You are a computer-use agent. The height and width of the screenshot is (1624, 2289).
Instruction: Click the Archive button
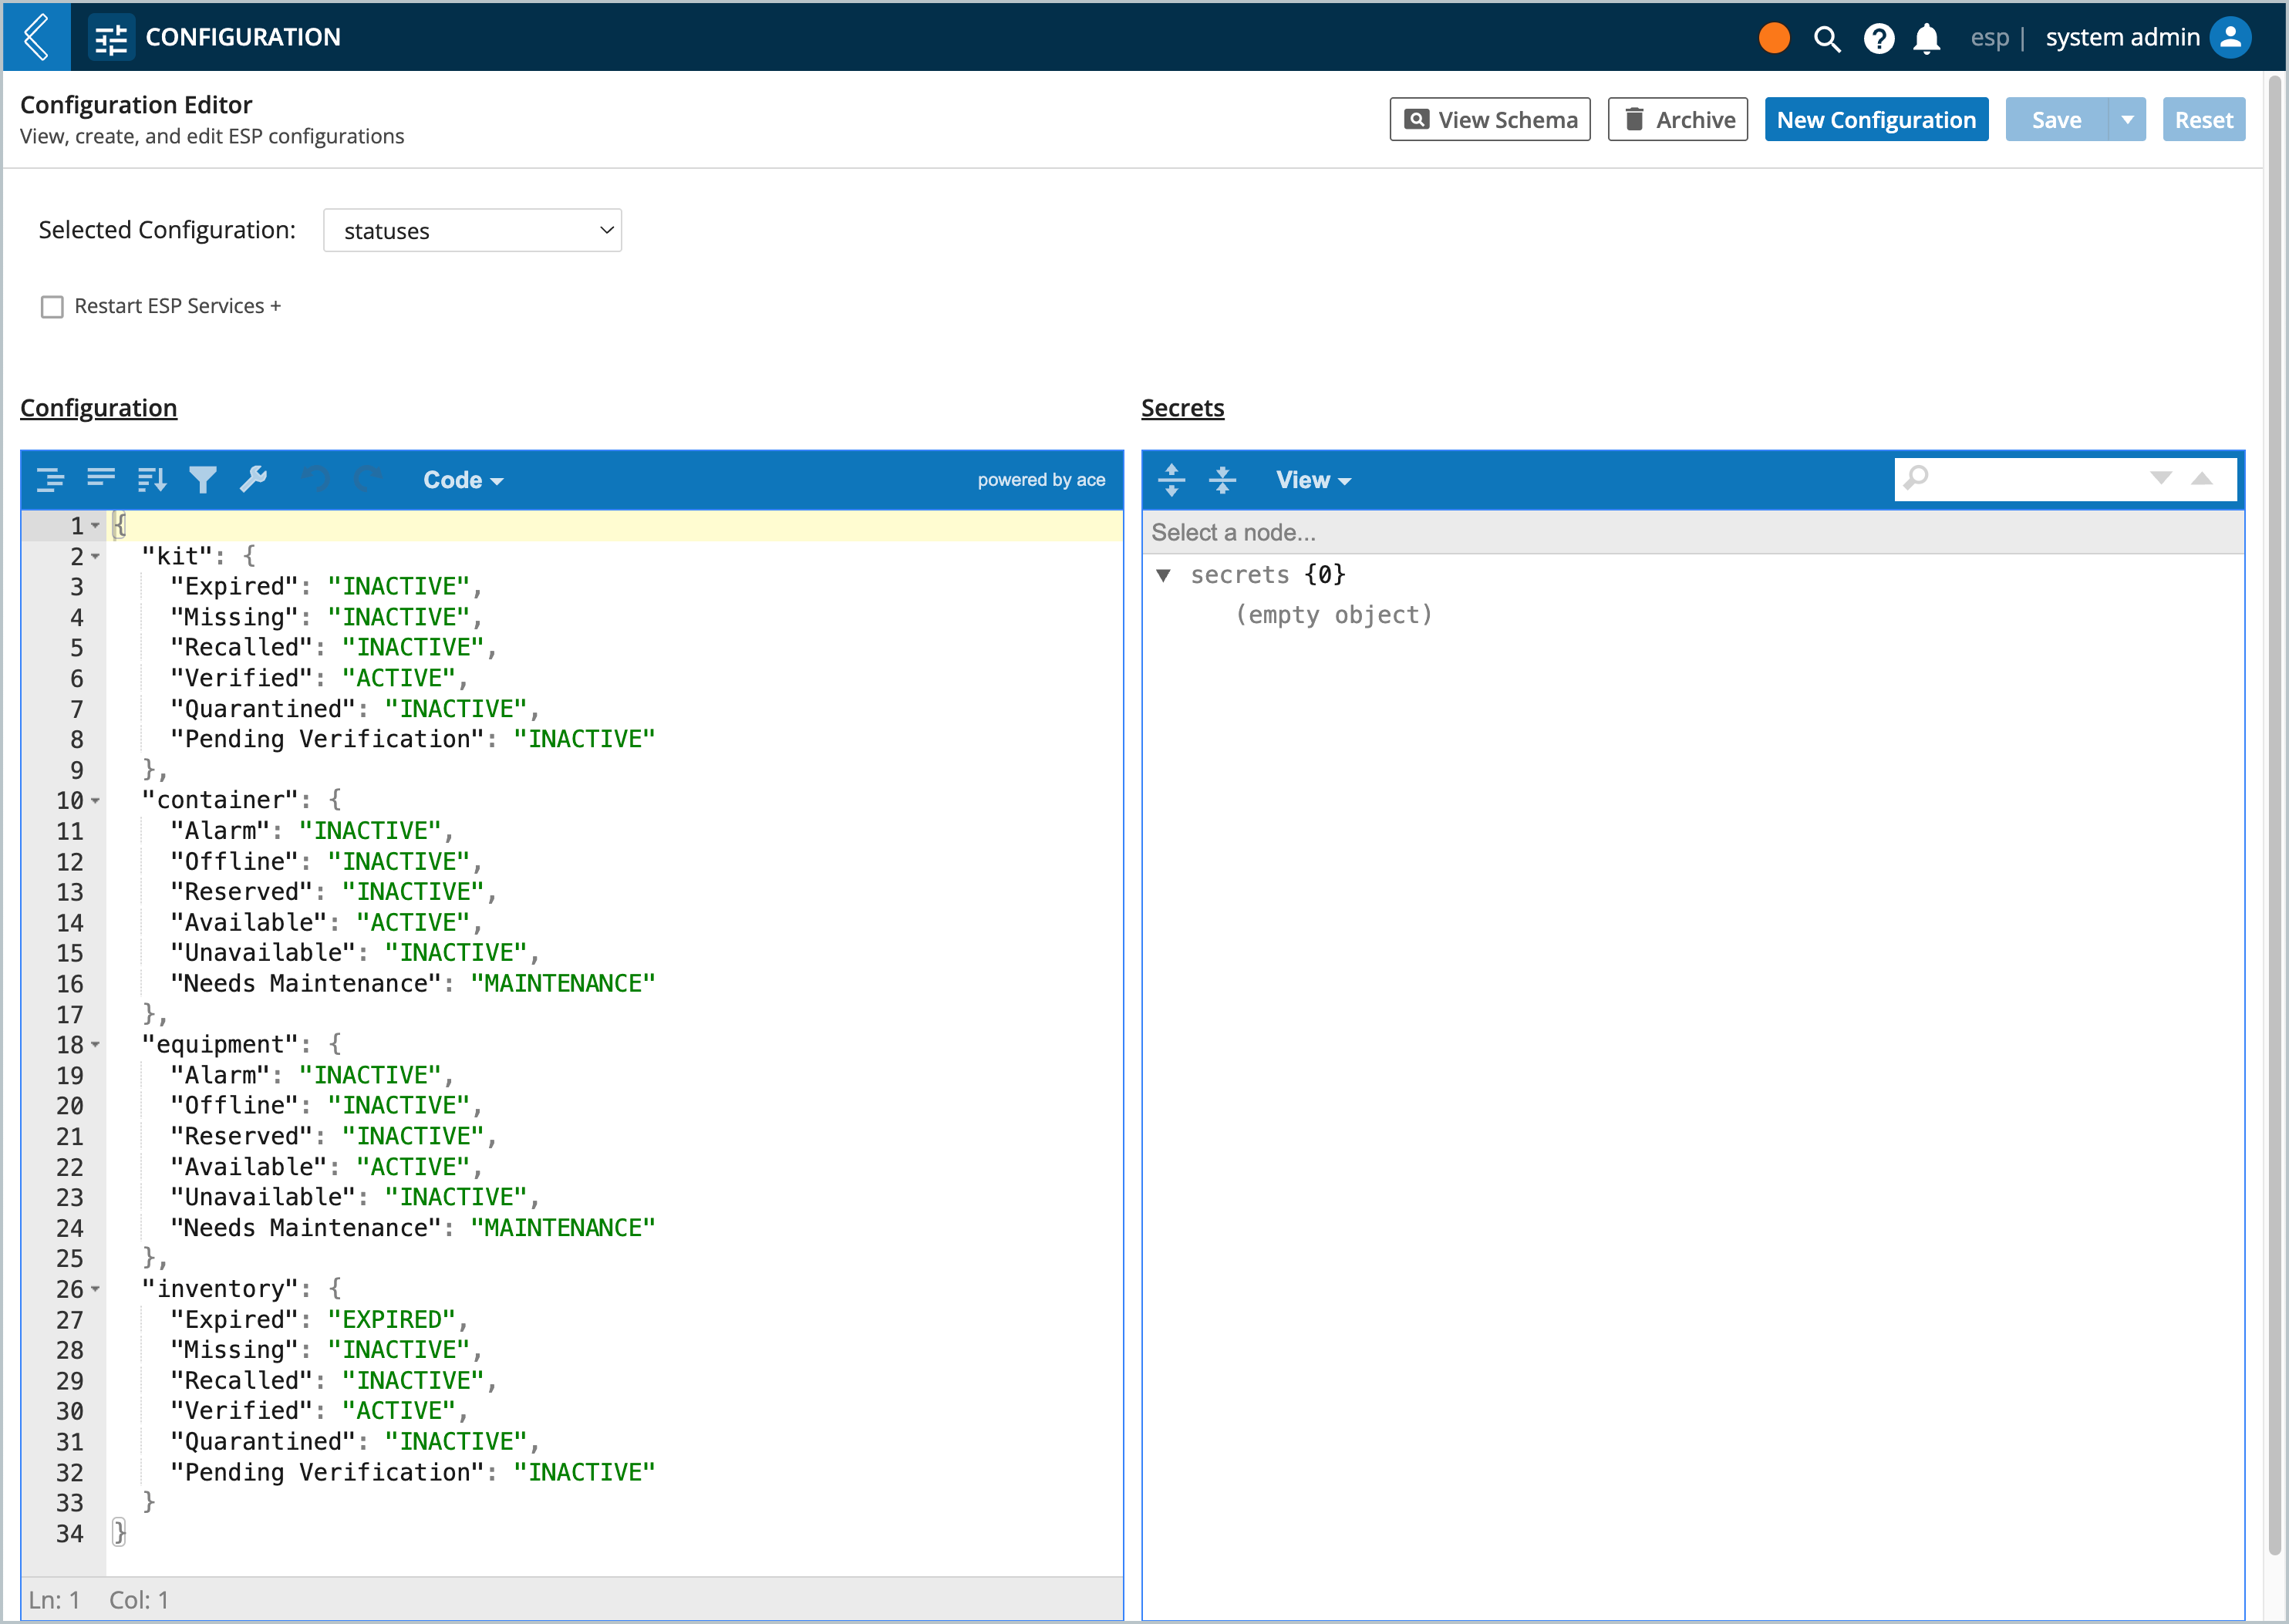[1678, 120]
